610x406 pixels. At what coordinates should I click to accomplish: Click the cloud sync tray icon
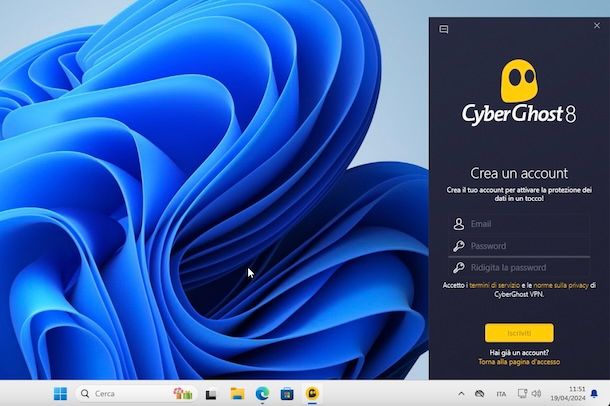479,394
